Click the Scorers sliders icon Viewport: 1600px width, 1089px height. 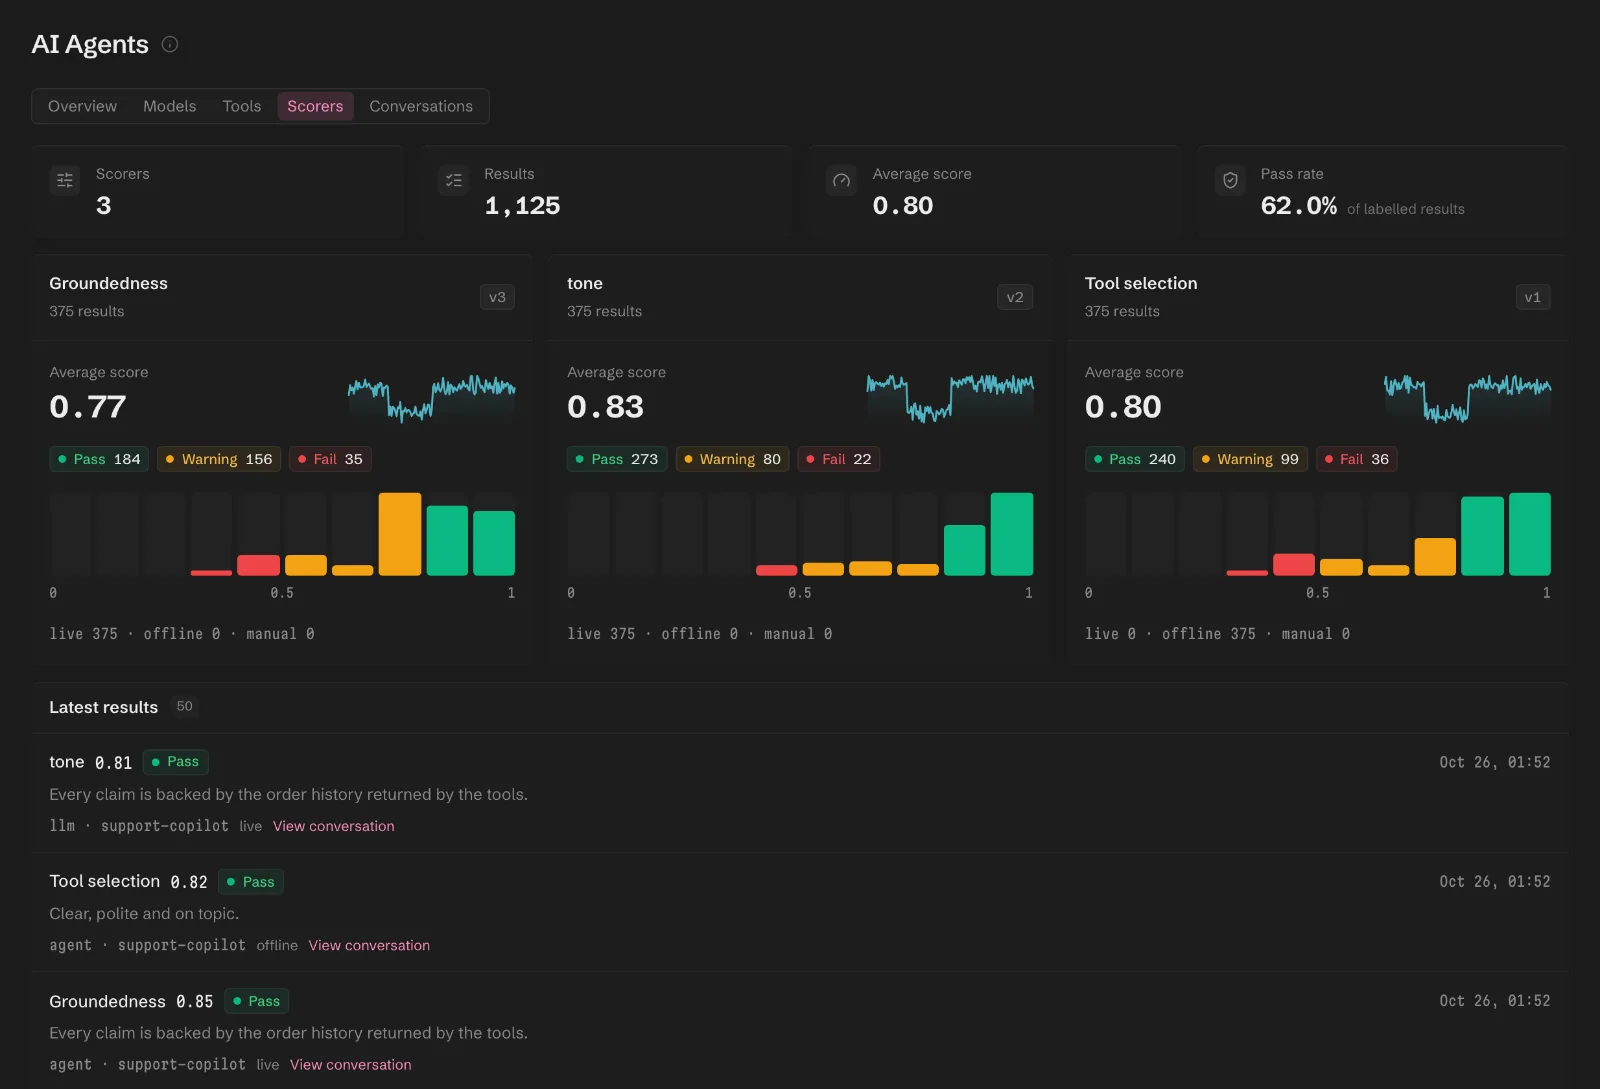click(x=65, y=180)
